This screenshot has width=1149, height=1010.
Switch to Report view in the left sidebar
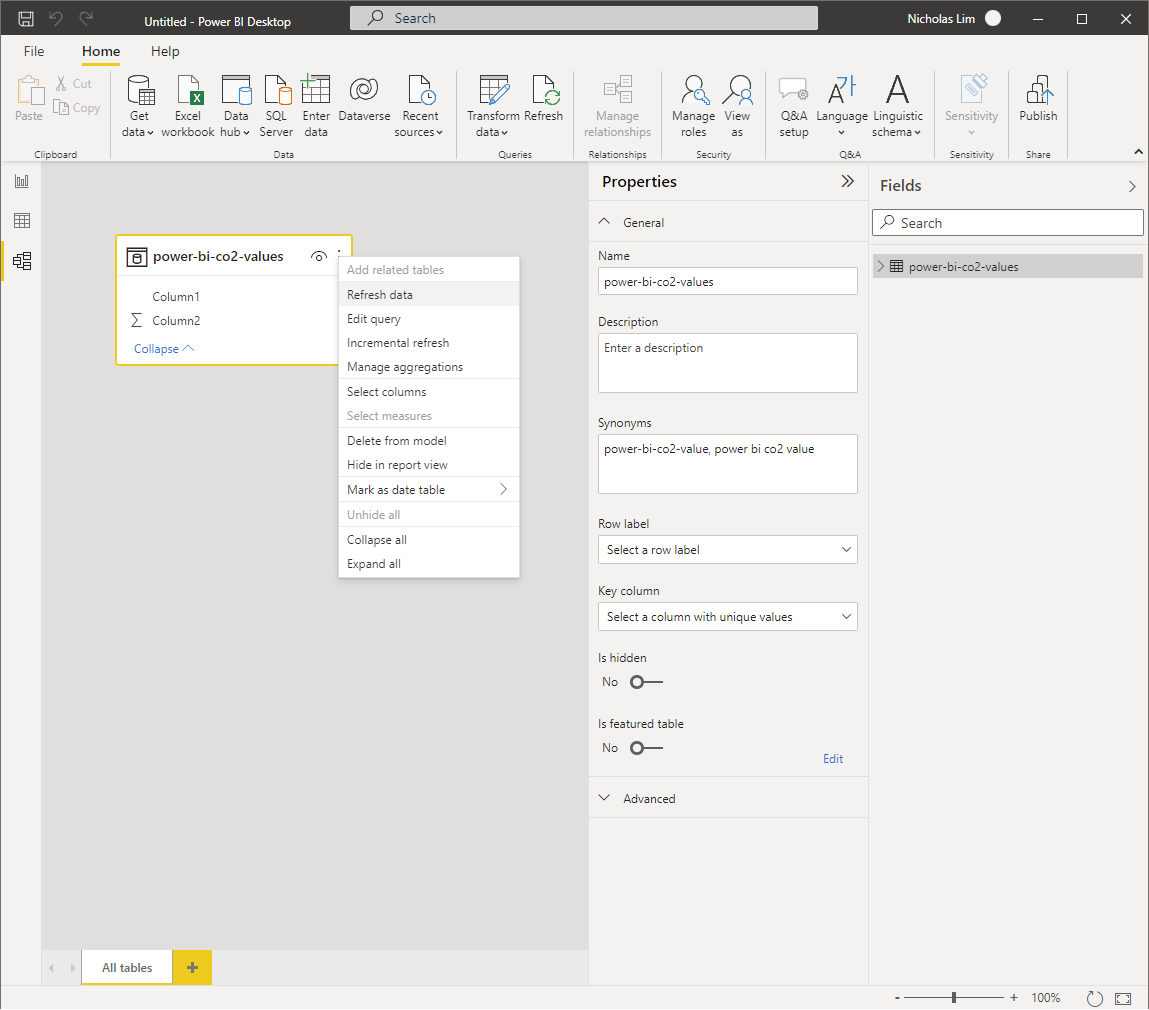pyautogui.click(x=22, y=181)
